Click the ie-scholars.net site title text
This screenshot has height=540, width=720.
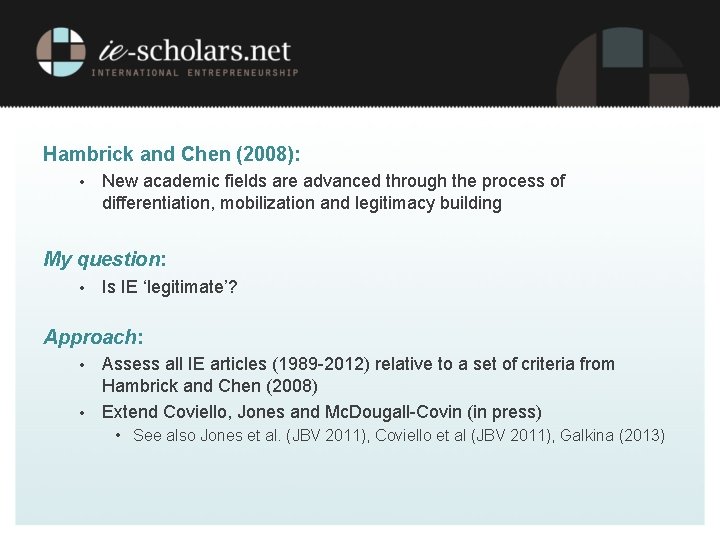coord(195,50)
